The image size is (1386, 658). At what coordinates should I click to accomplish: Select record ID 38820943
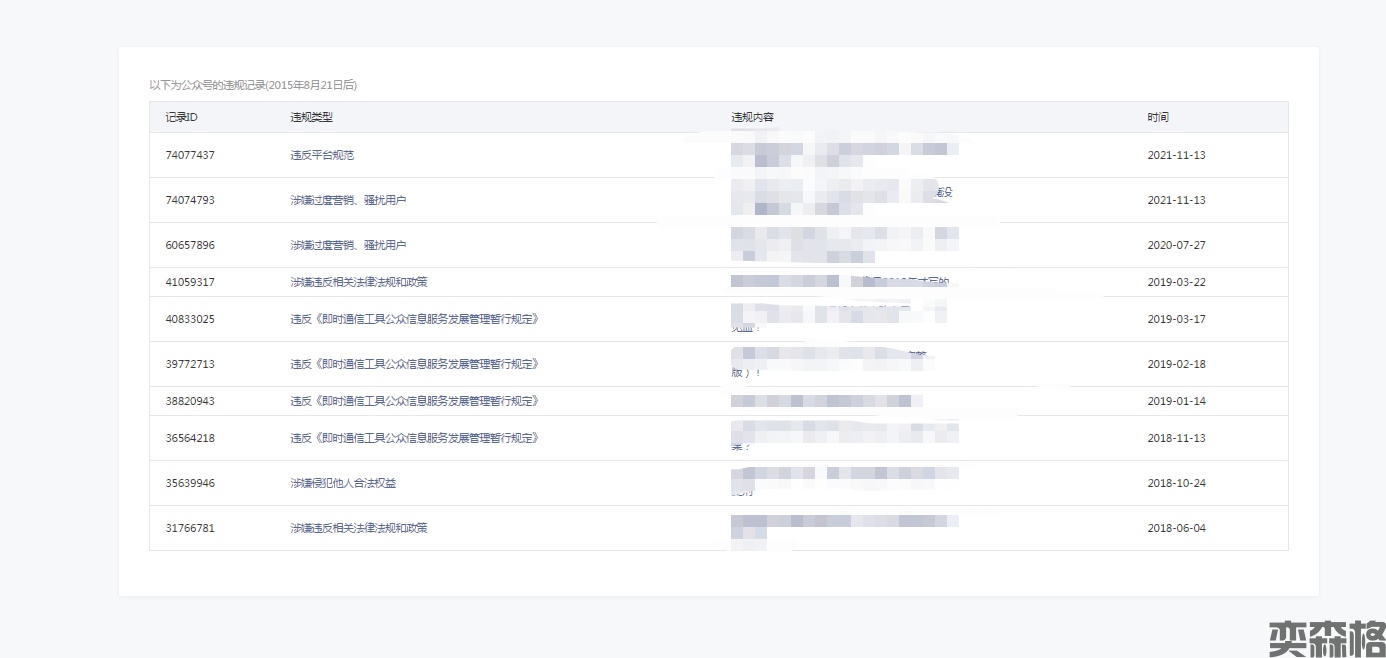coord(190,401)
